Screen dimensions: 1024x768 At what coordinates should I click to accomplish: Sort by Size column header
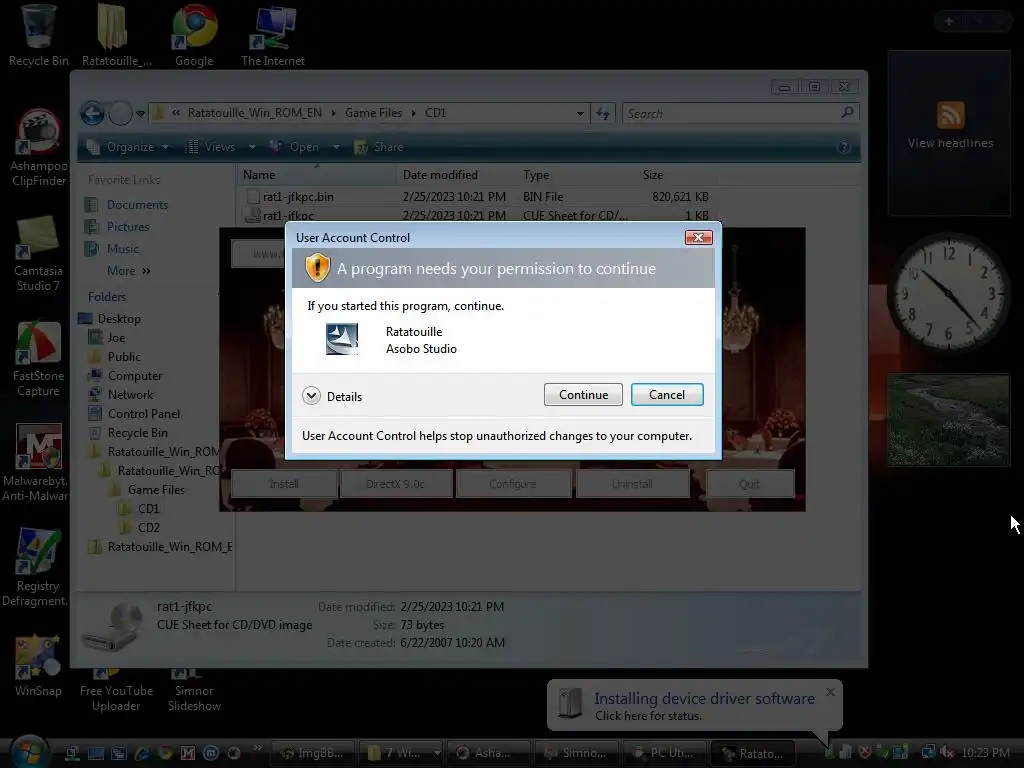(x=677, y=175)
